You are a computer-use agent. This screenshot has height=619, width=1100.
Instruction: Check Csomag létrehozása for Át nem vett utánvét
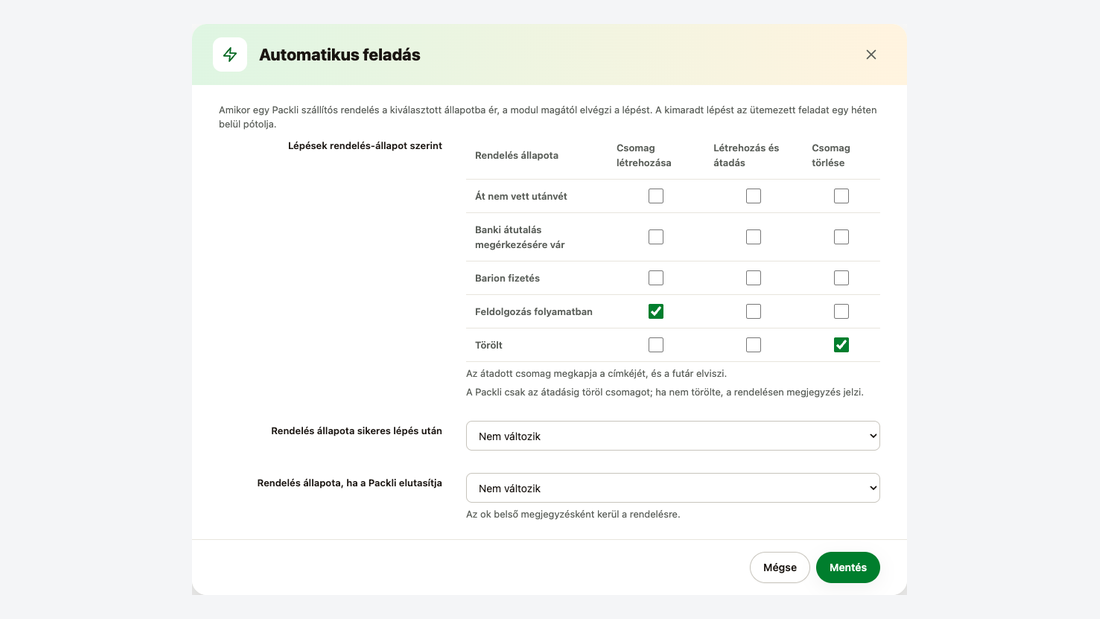tap(656, 196)
